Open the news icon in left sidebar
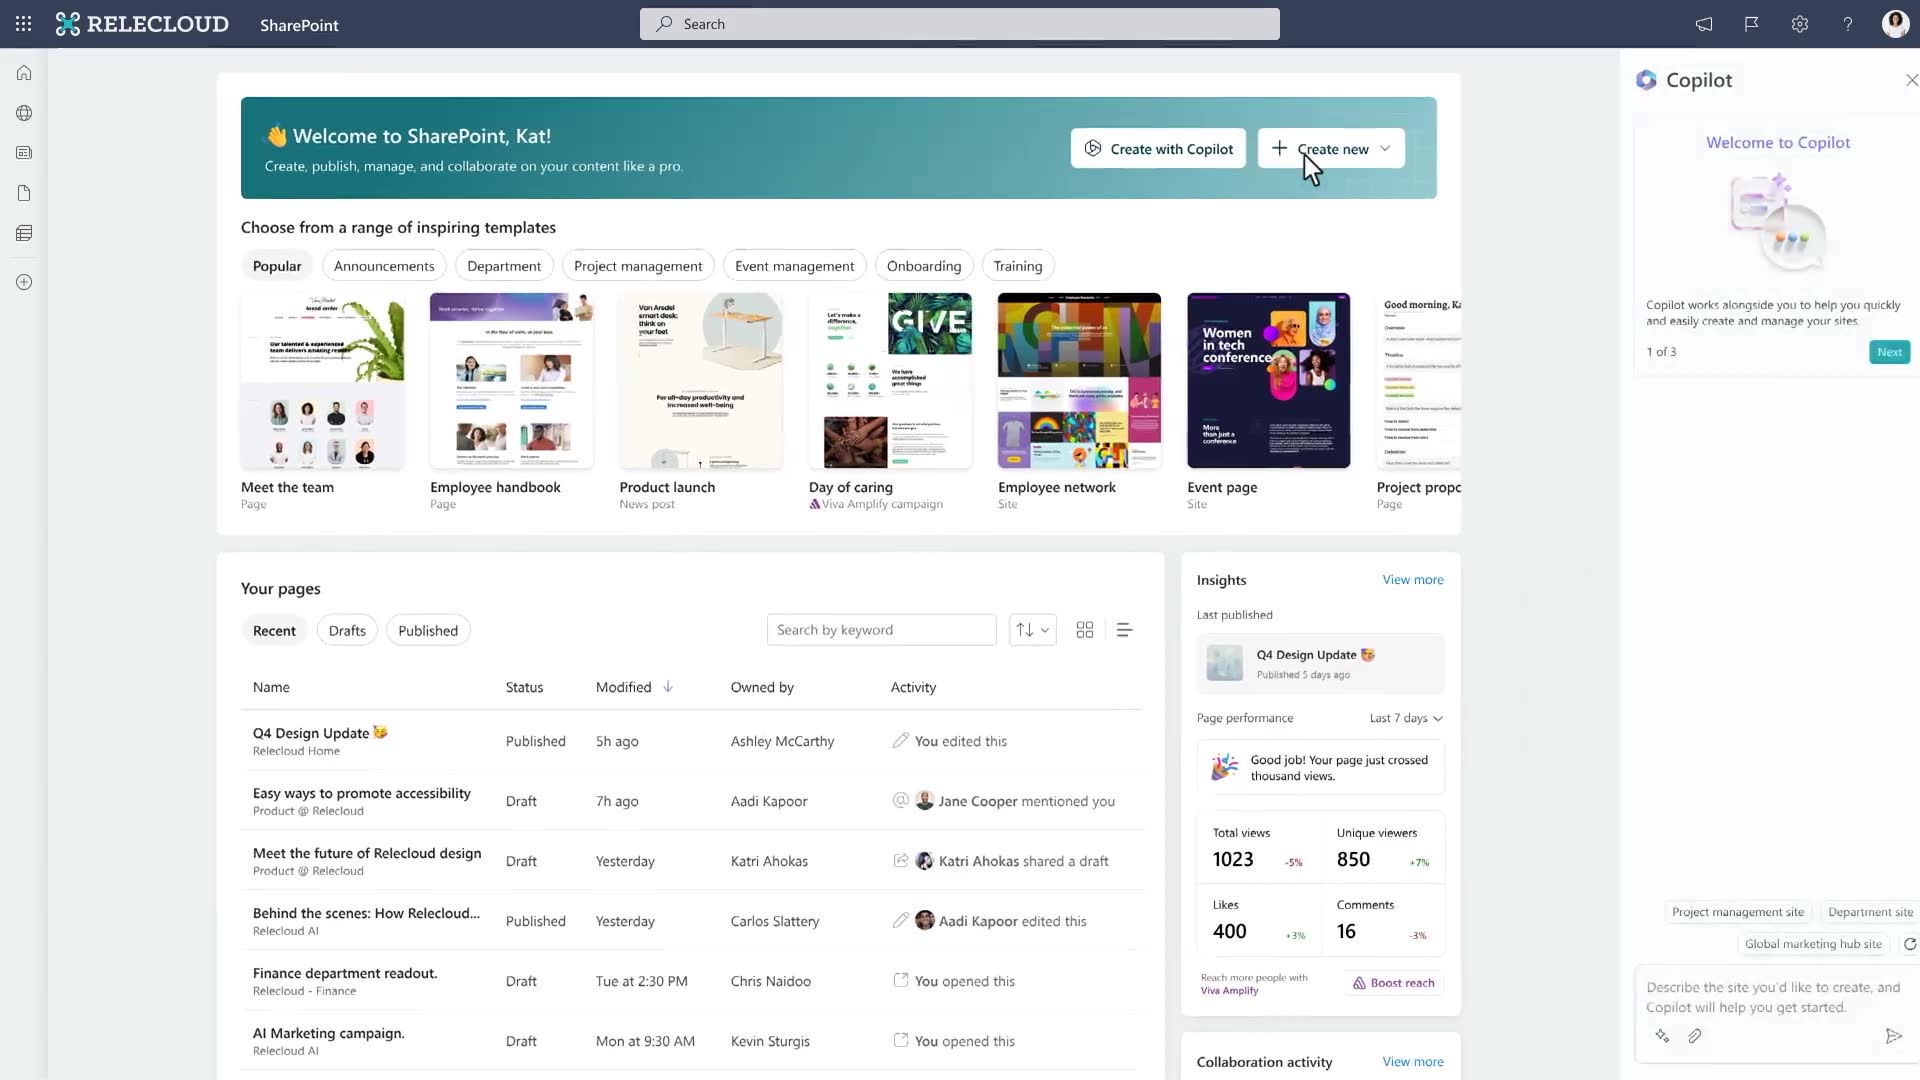 click(24, 153)
